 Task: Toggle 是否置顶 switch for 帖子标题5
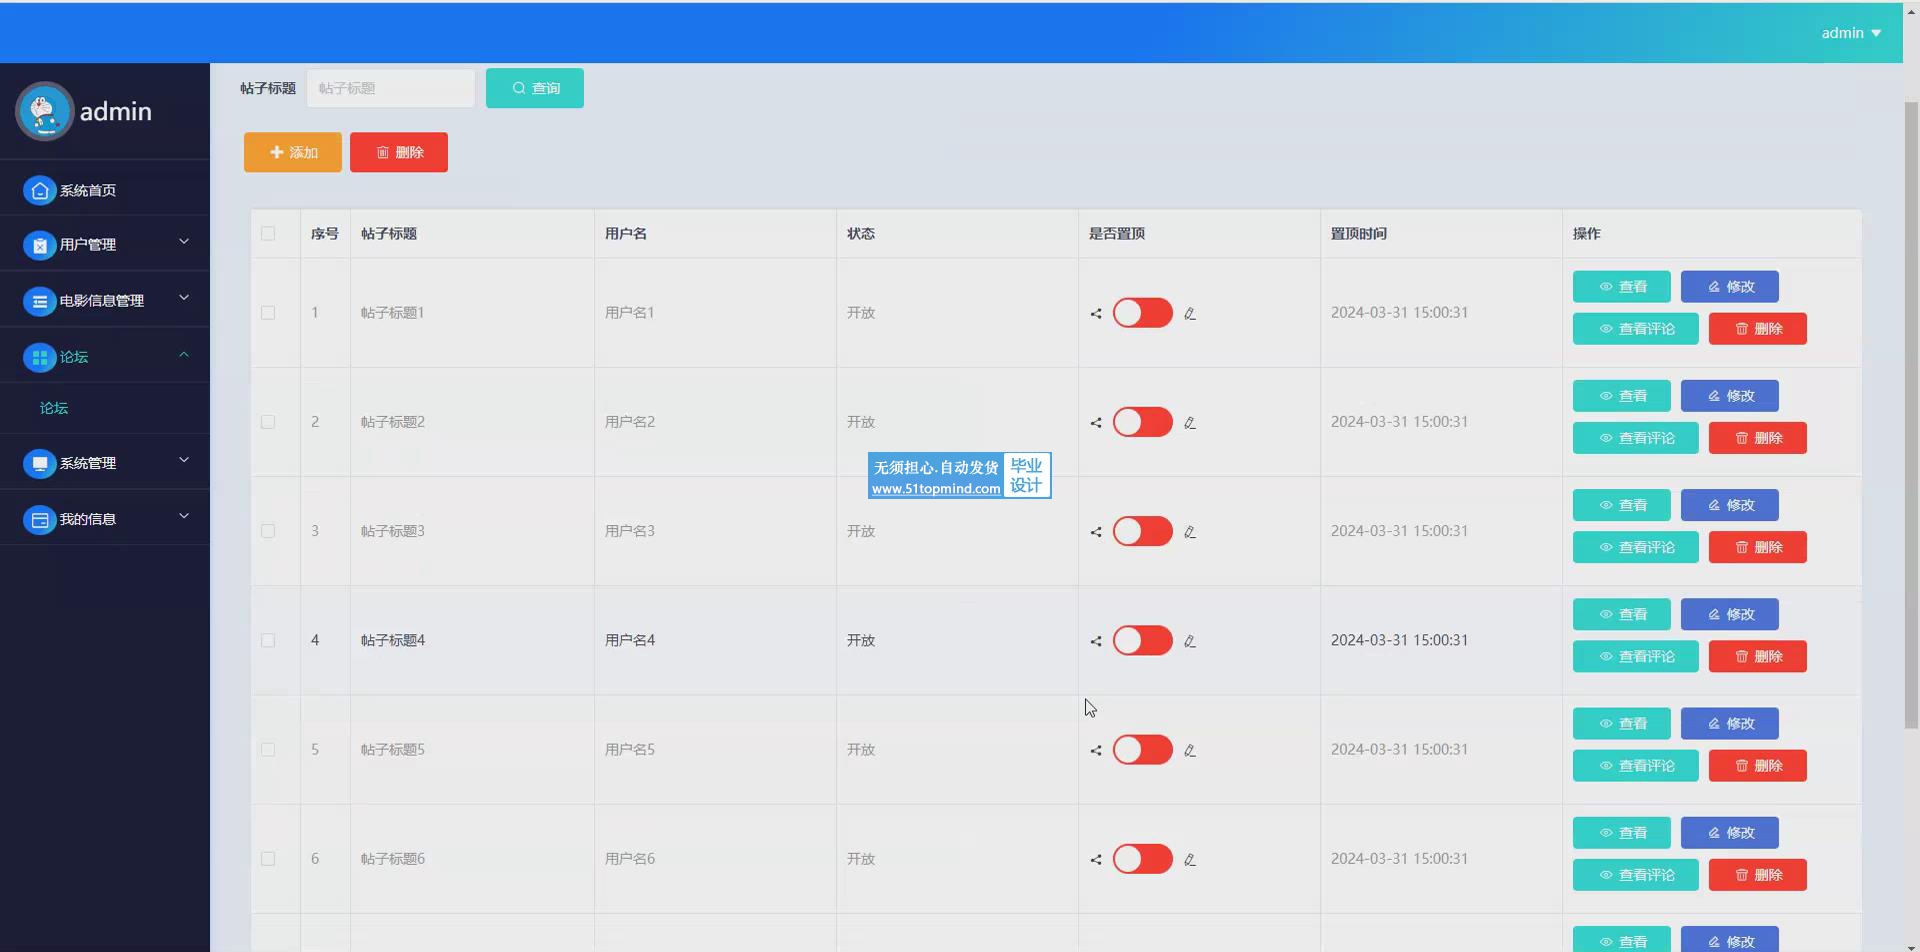1142,749
